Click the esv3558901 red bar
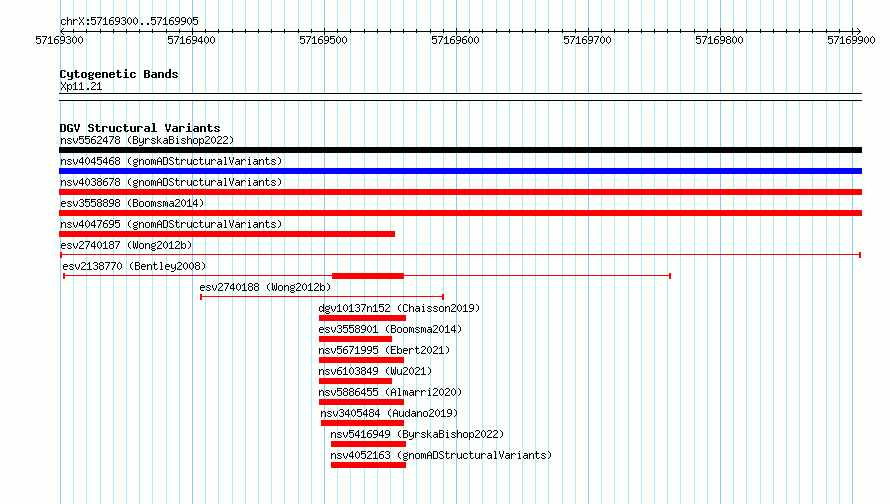 (355, 339)
